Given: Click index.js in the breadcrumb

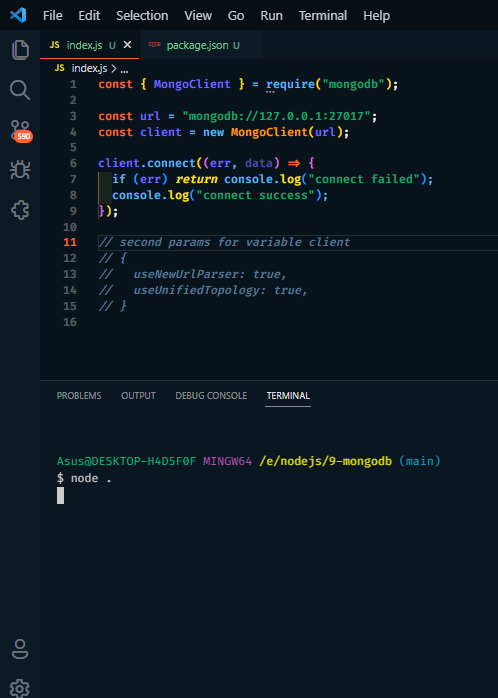Looking at the screenshot, I should [x=89, y=69].
